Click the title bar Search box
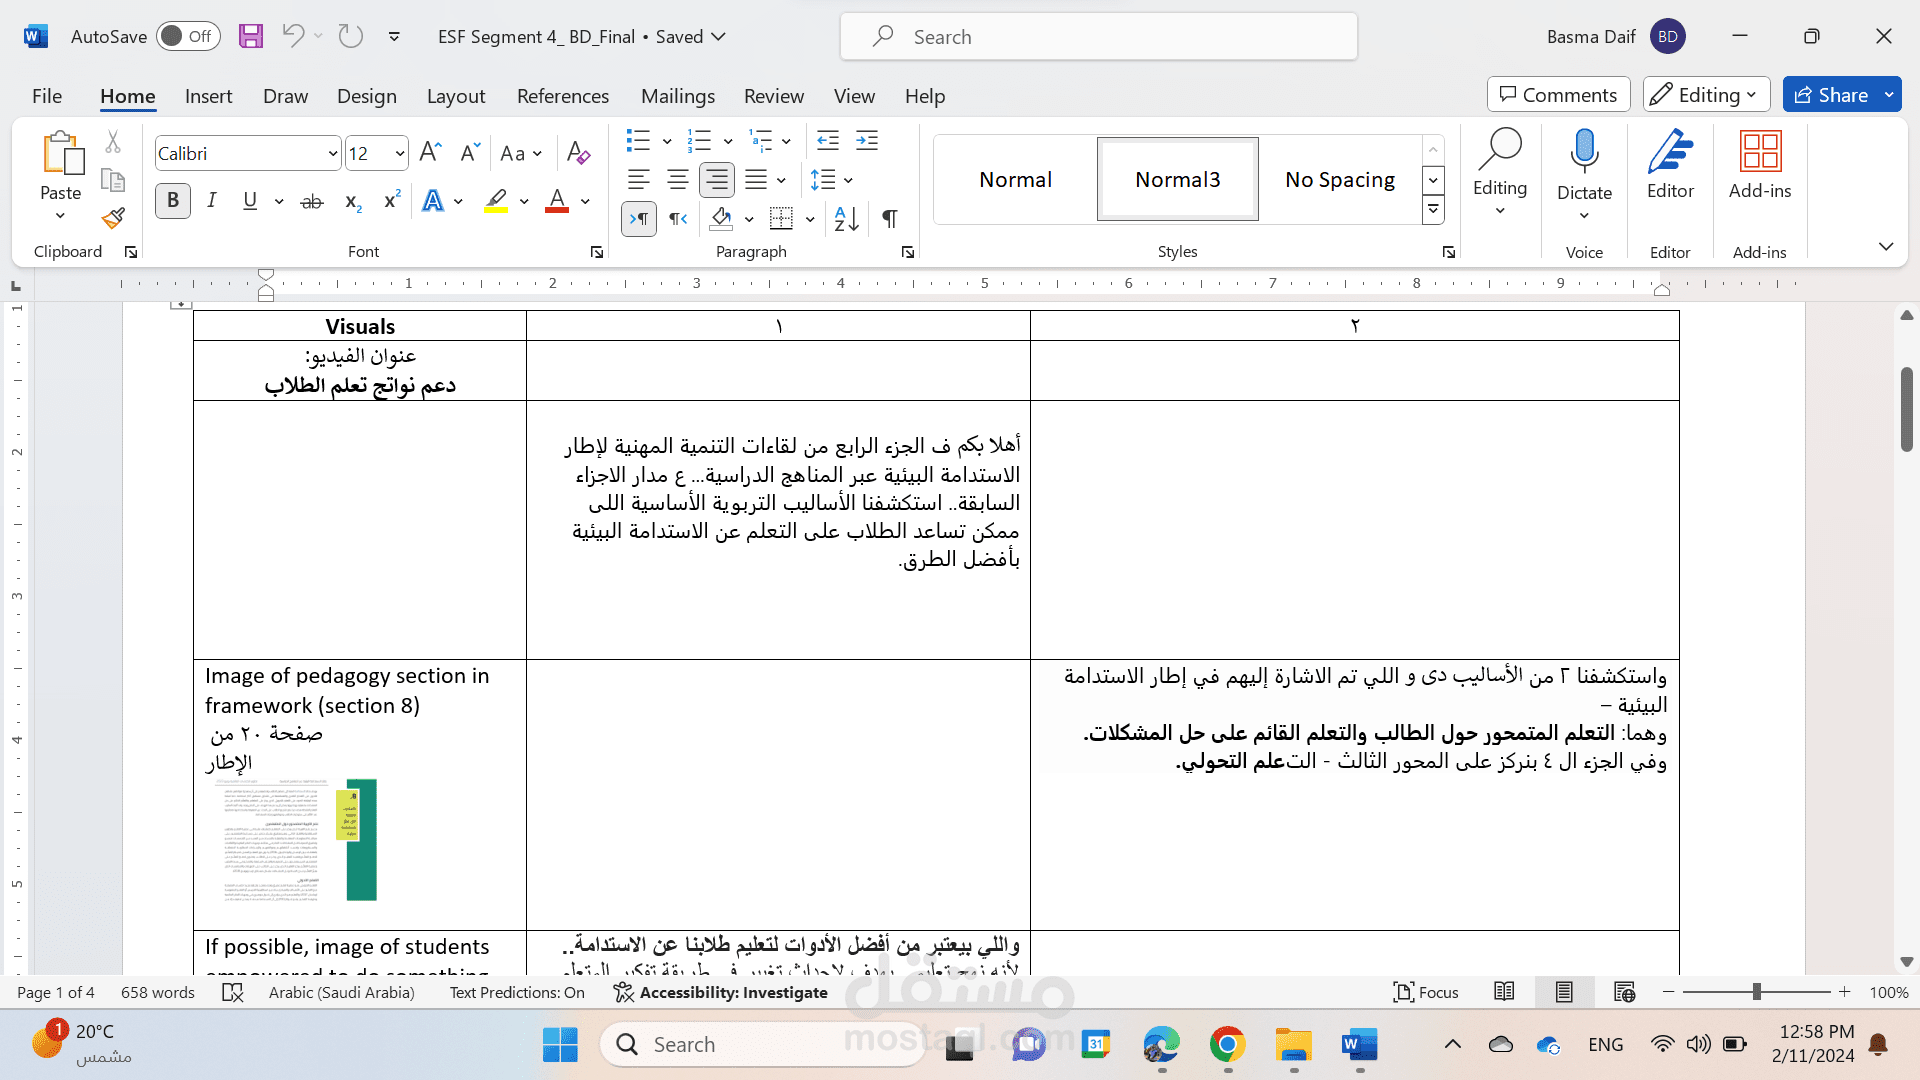This screenshot has height=1080, width=1920. [1099, 37]
